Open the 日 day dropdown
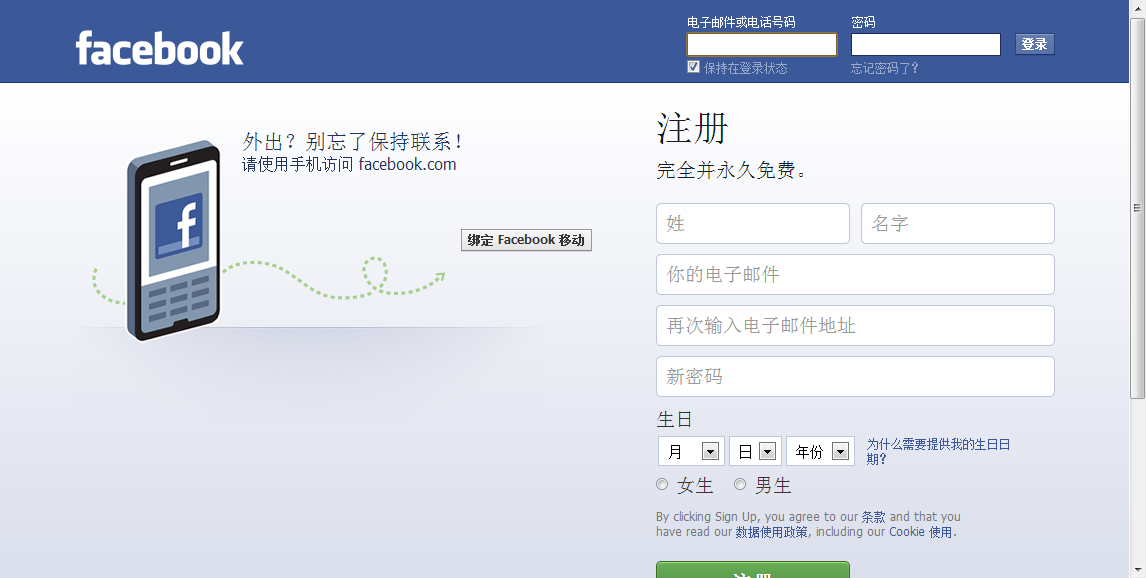The width and height of the screenshot is (1146, 578). point(755,451)
